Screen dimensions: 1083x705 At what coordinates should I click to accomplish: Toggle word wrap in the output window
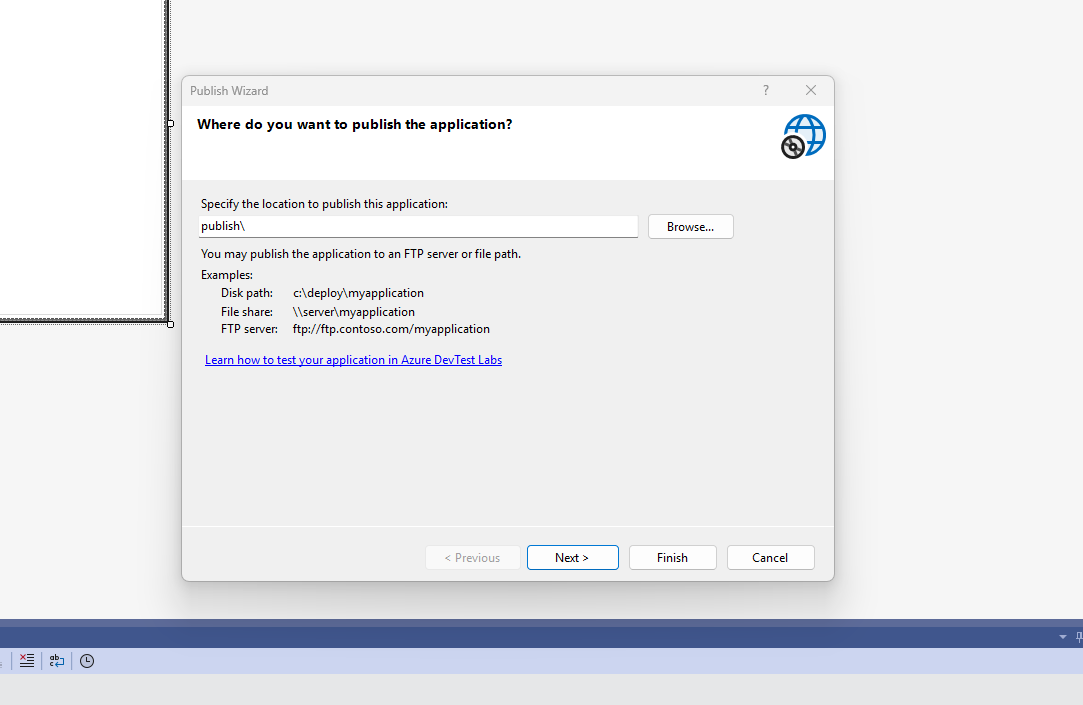56,660
